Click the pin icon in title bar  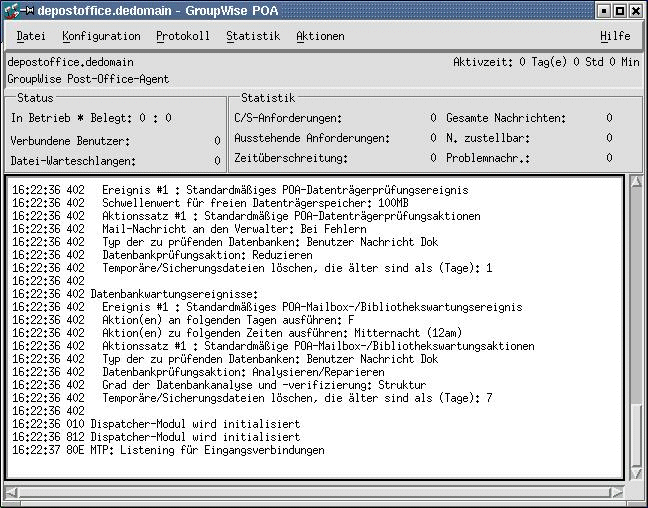pyautogui.click(x=29, y=10)
